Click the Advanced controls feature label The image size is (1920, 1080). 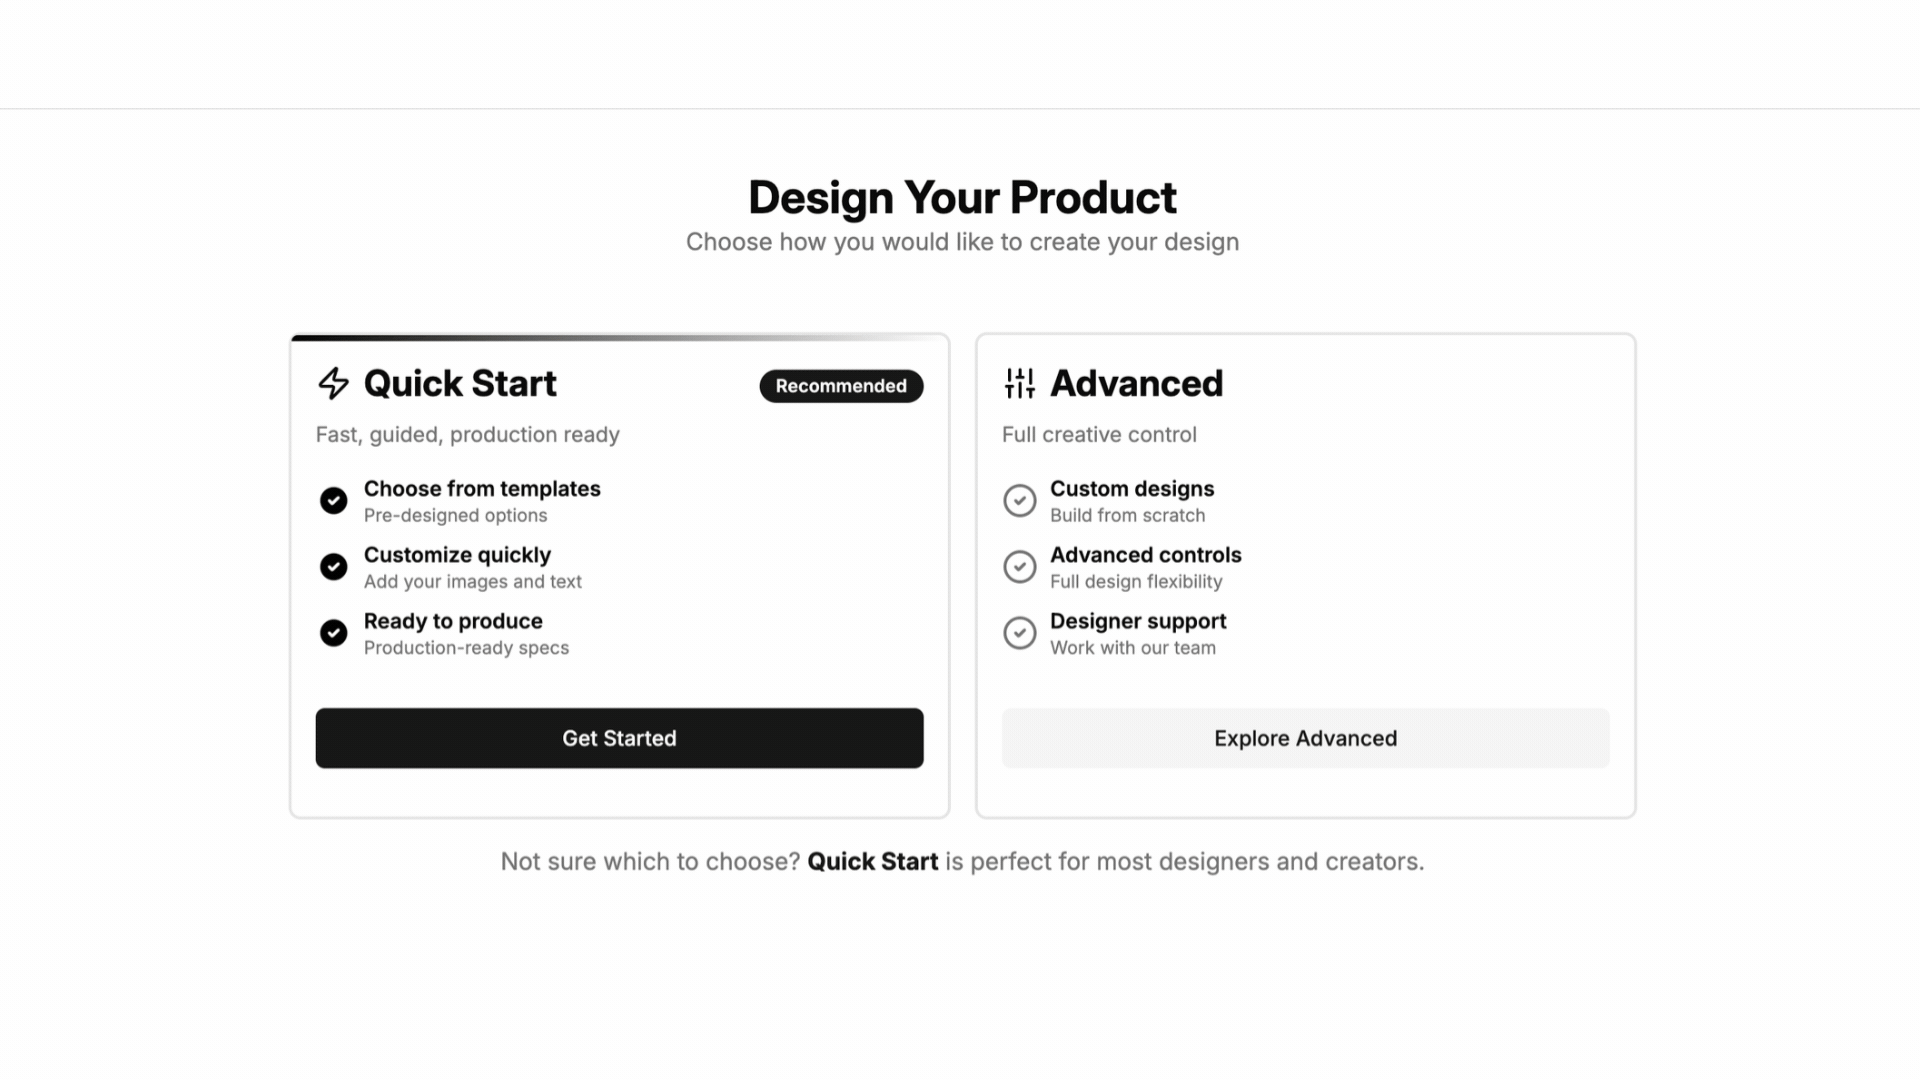point(1145,555)
